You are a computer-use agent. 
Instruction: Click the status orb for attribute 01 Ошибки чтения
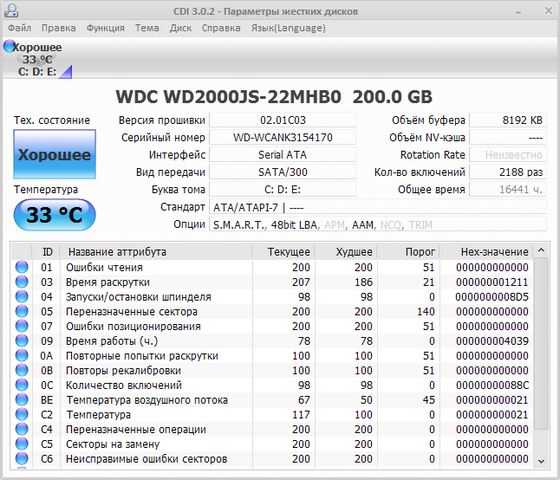tap(22, 267)
